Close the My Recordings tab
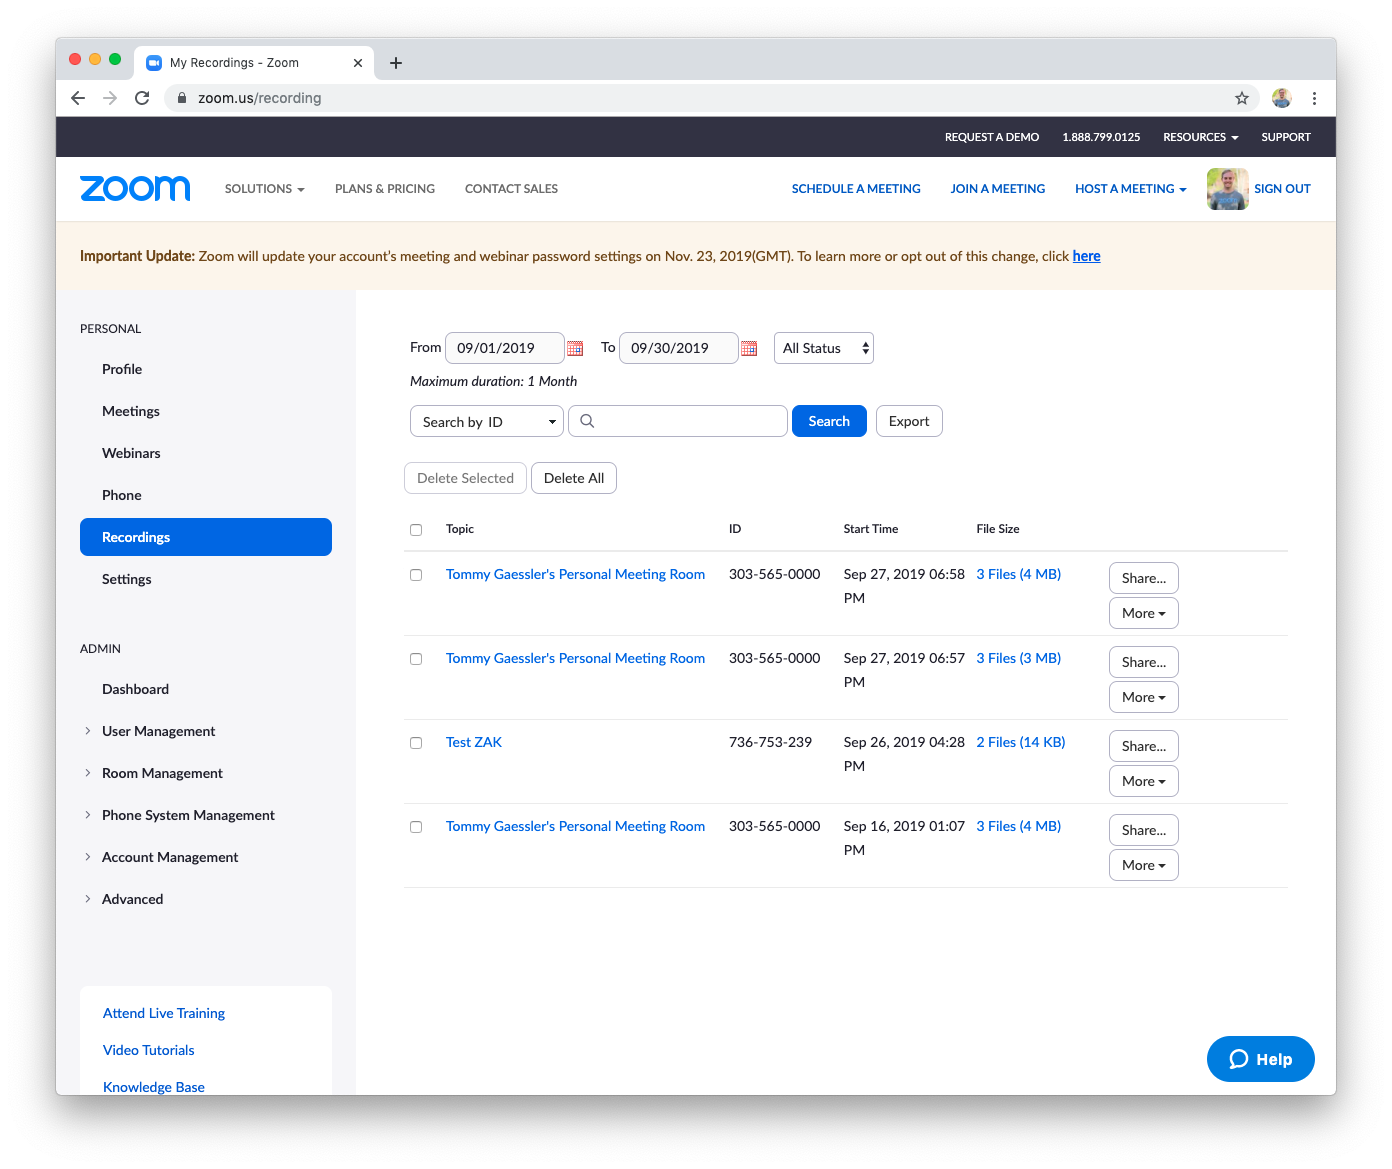Viewport: 1392px width, 1169px height. pos(358,63)
